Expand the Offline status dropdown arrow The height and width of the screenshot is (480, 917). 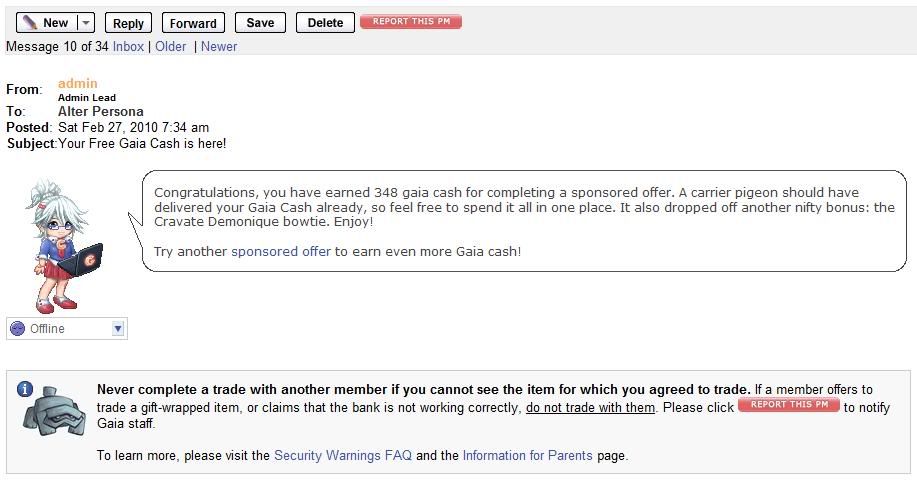point(118,329)
